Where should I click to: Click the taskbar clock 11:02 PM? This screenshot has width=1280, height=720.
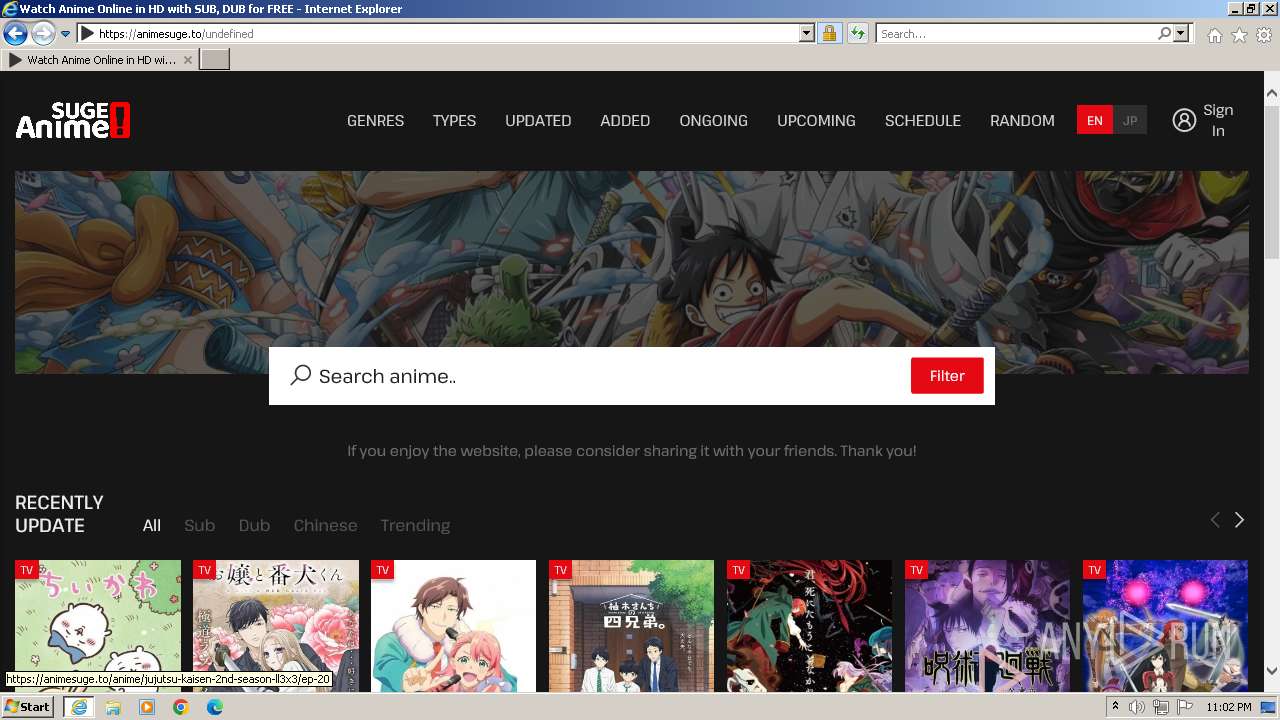pos(1228,707)
